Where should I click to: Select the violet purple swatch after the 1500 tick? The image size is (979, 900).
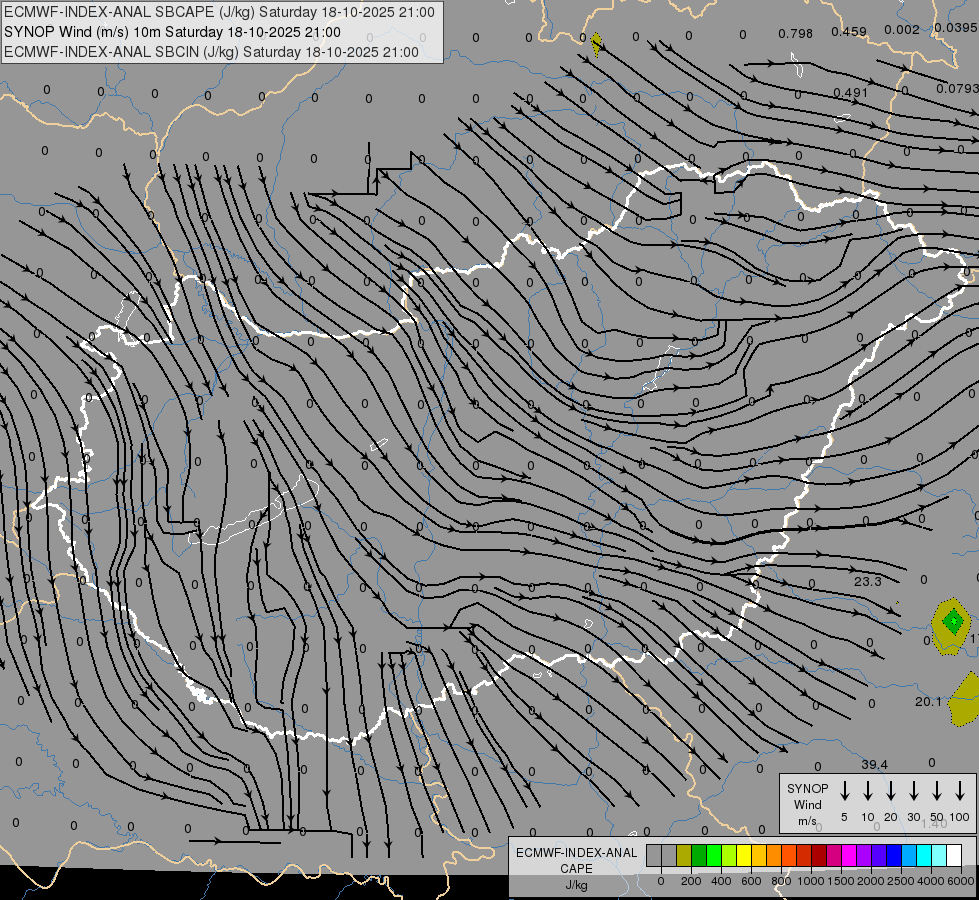pyautogui.click(x=863, y=855)
